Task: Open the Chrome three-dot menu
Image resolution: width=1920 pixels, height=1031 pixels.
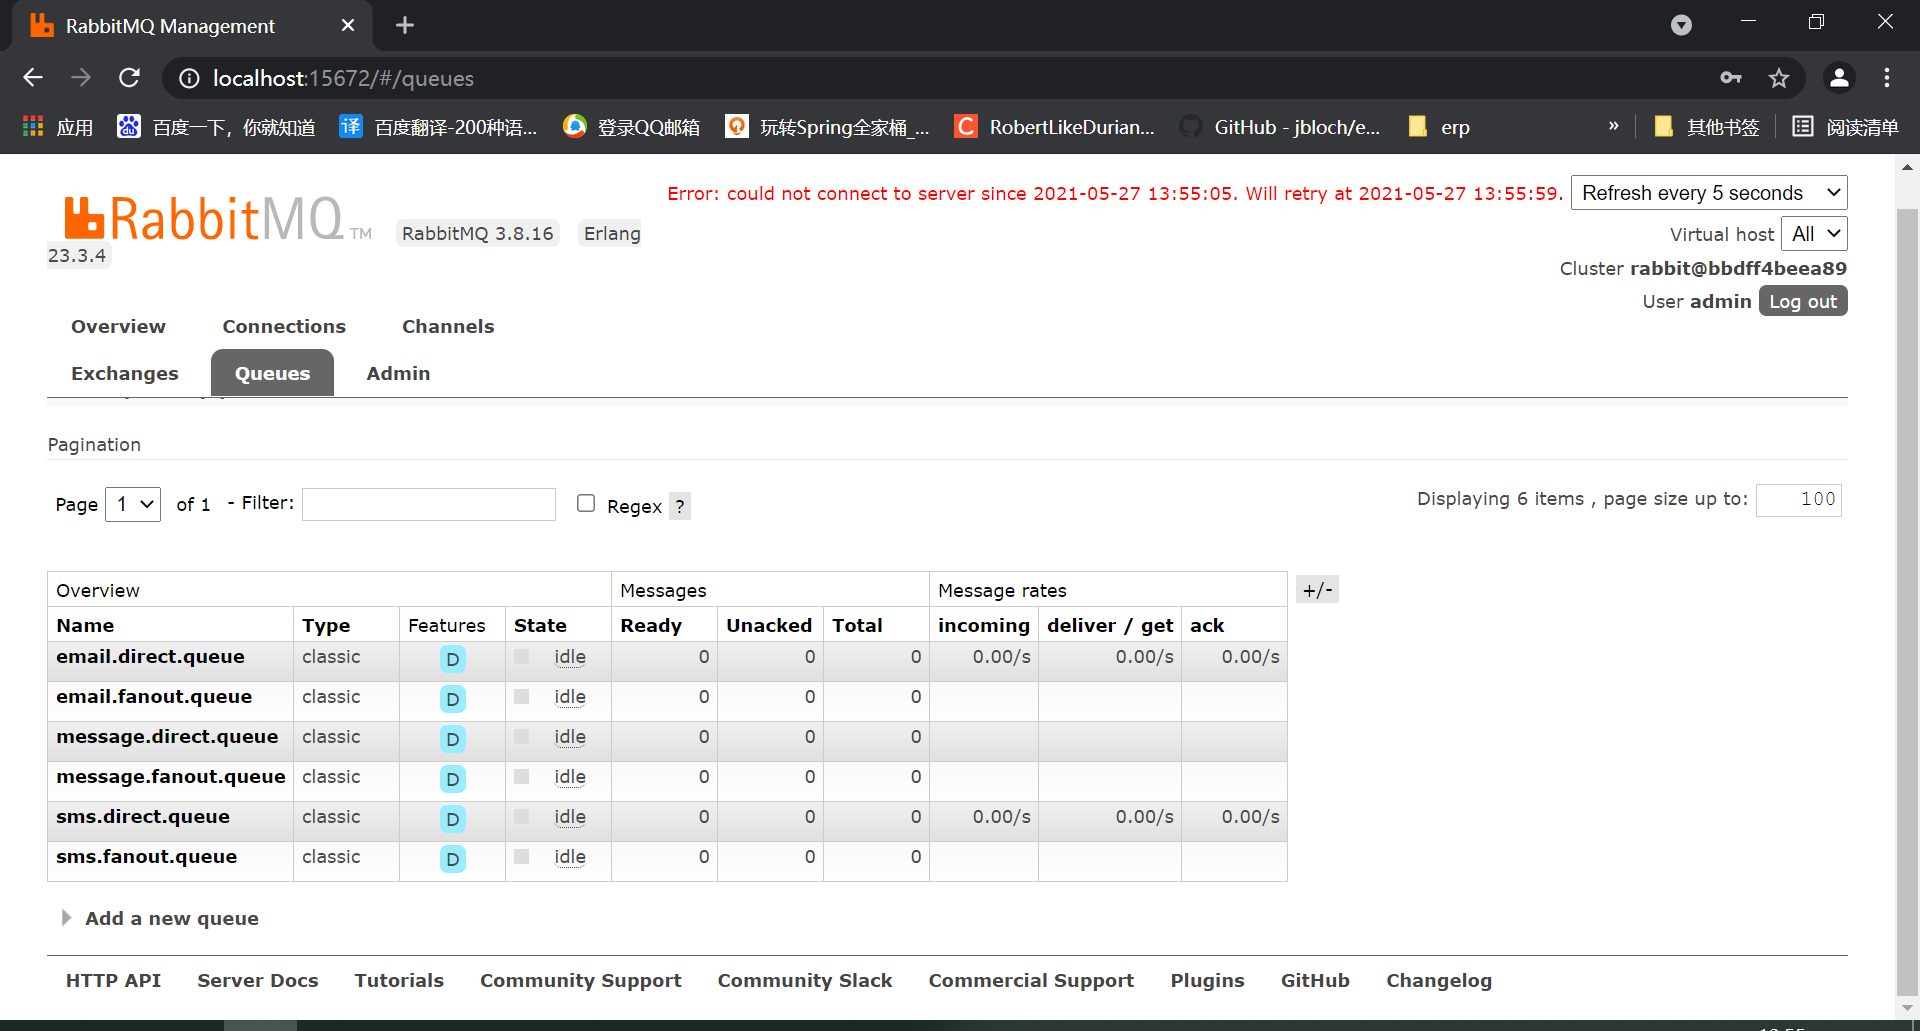Action: pos(1887,78)
